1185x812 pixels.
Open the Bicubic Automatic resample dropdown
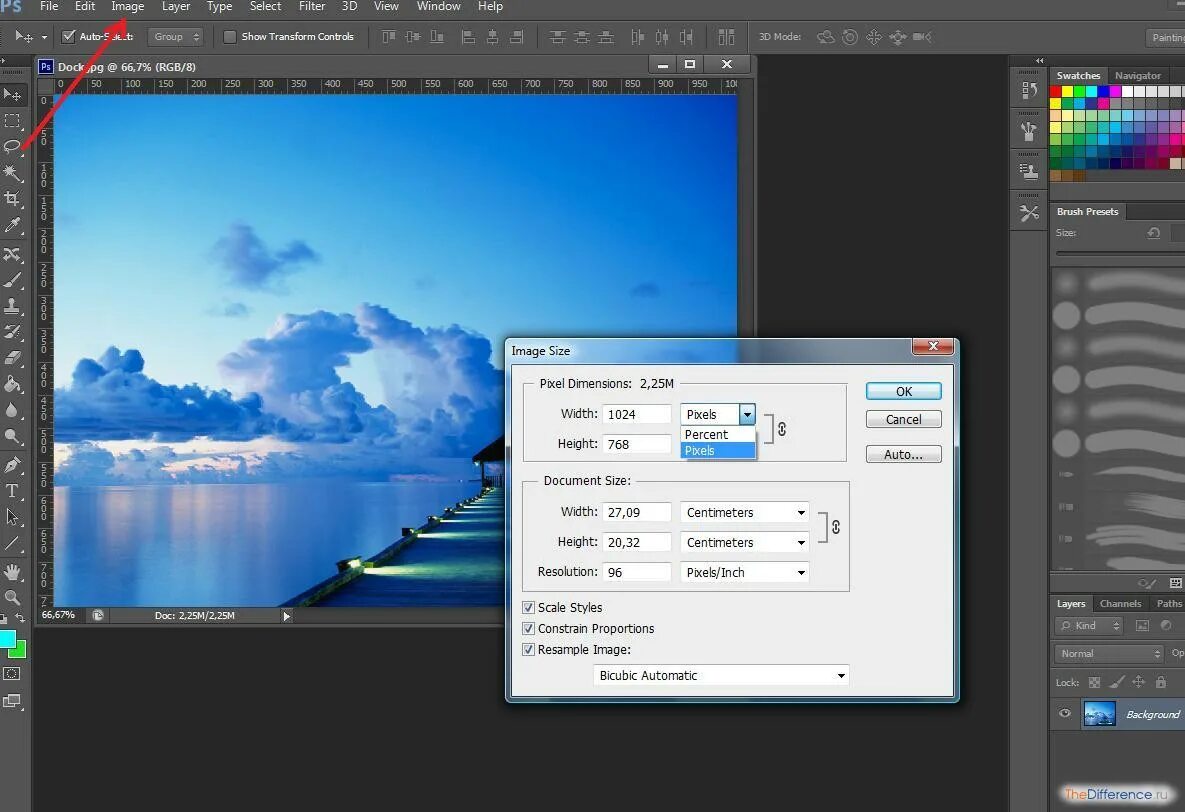pos(722,675)
